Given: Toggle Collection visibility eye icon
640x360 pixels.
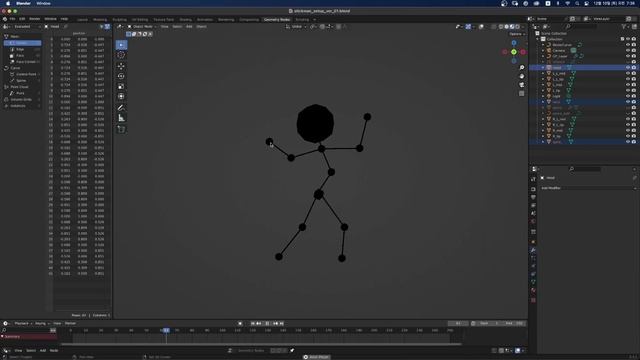Looking at the screenshot, I should [x=628, y=39].
